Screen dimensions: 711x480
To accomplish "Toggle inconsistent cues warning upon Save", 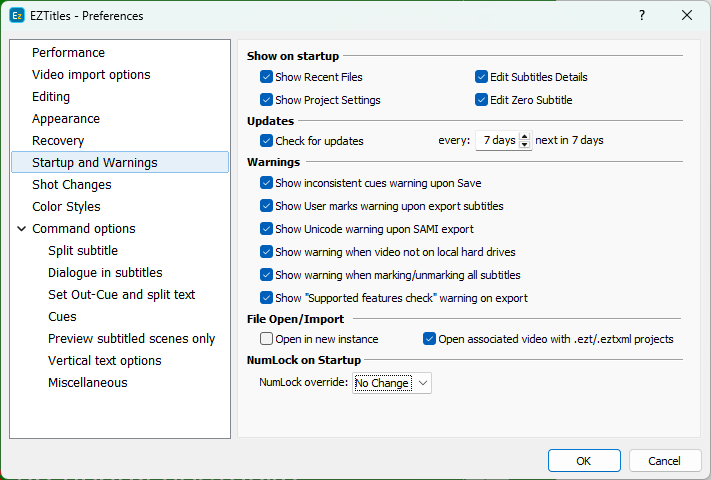I will point(266,183).
